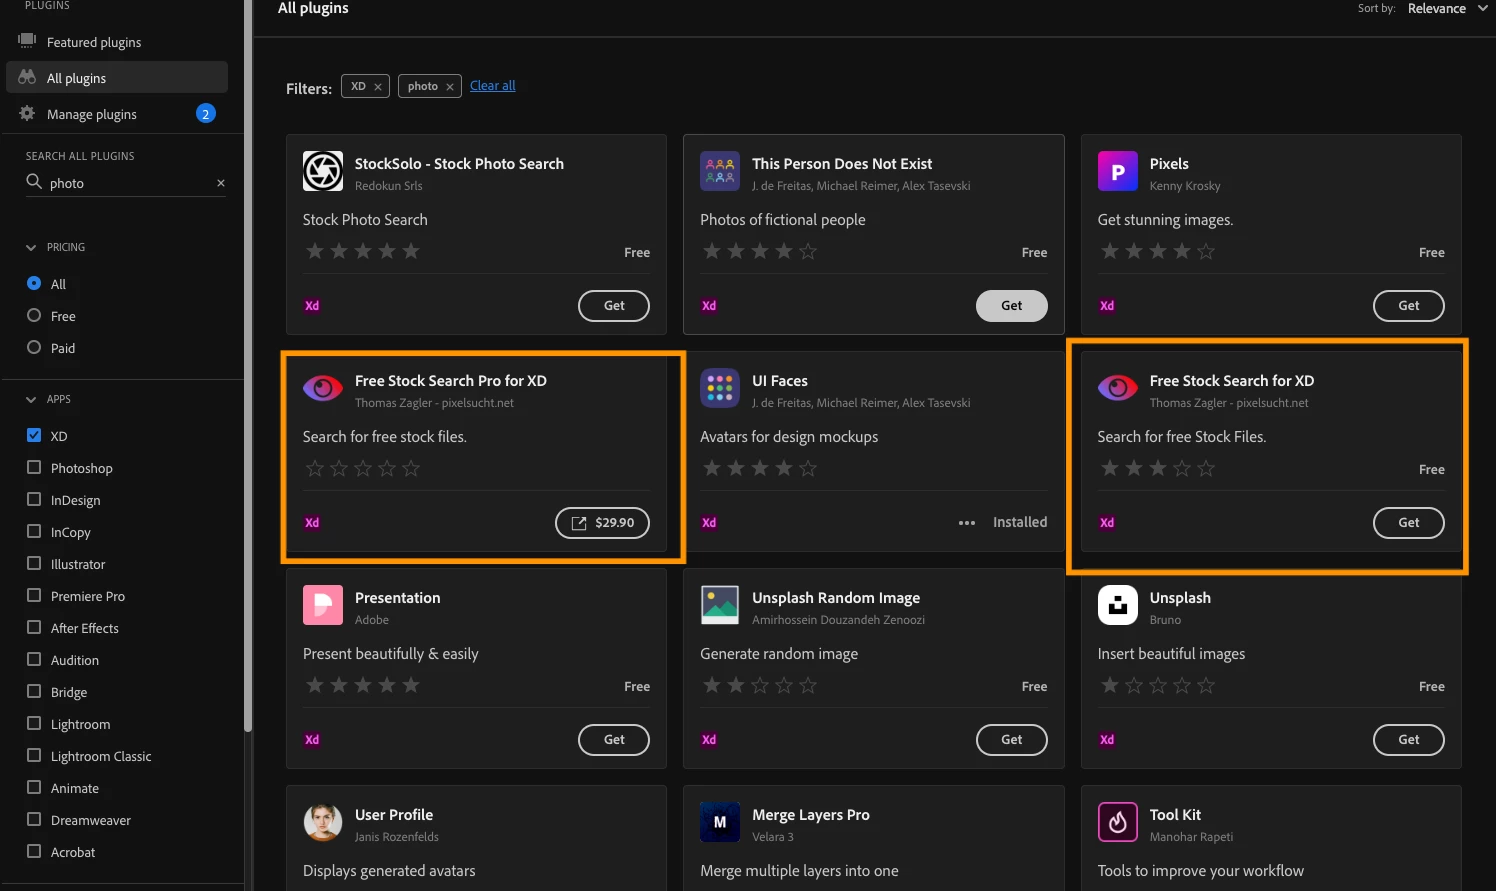1496x891 pixels.
Task: Get the Unsplash plugin by Bruno
Action: click(x=1408, y=740)
